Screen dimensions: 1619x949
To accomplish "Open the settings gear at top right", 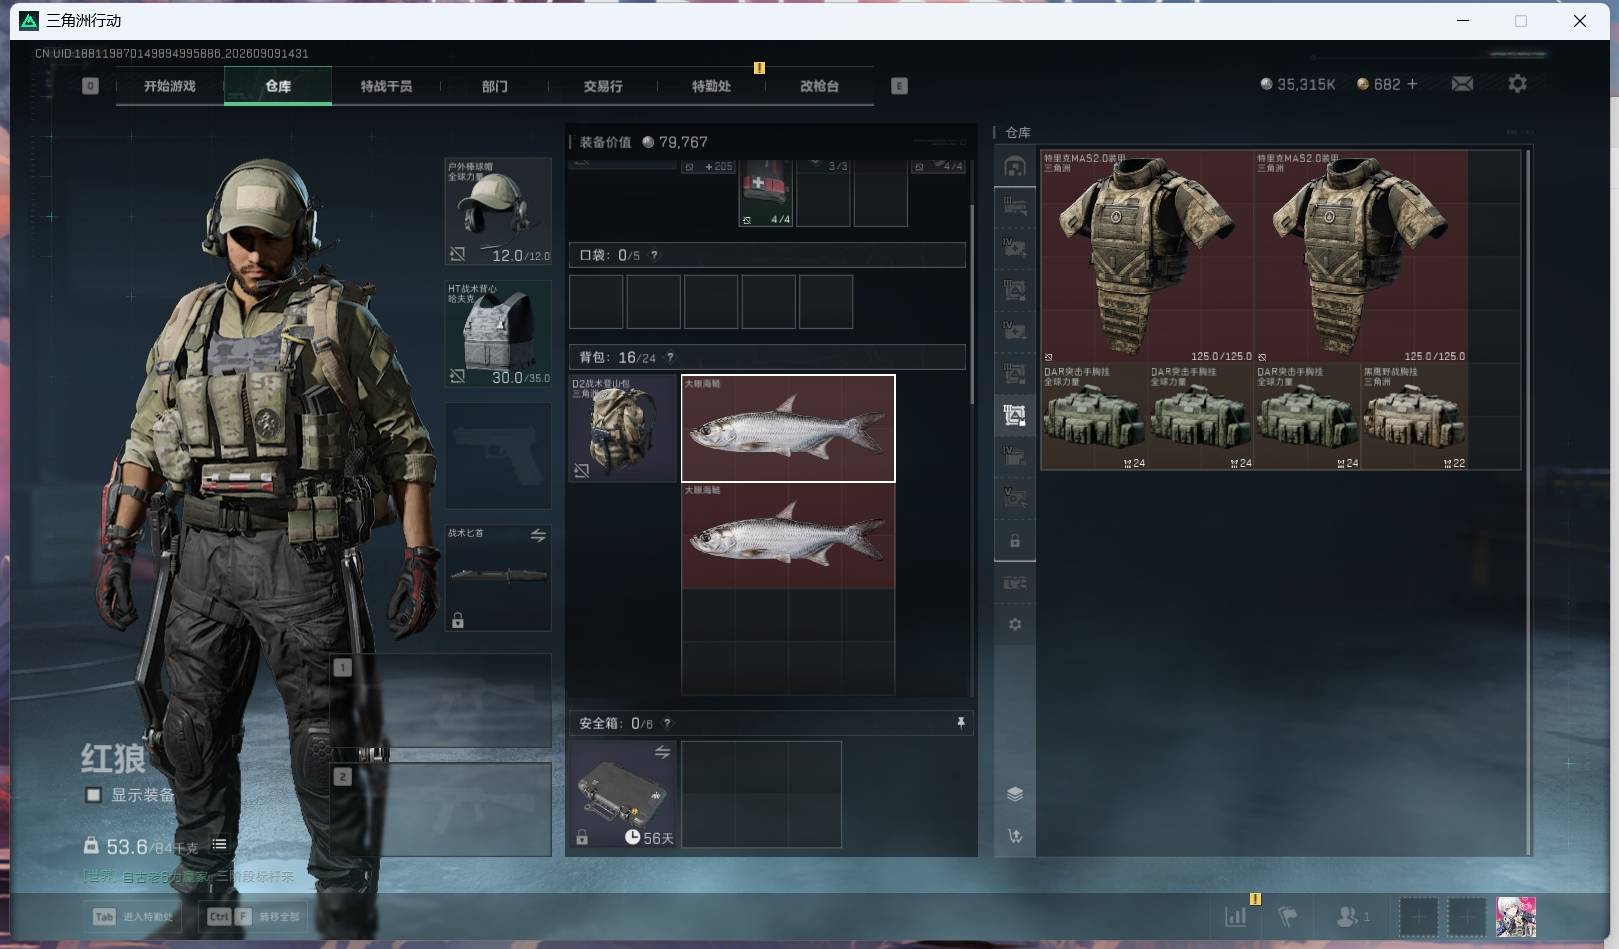I will [1517, 84].
